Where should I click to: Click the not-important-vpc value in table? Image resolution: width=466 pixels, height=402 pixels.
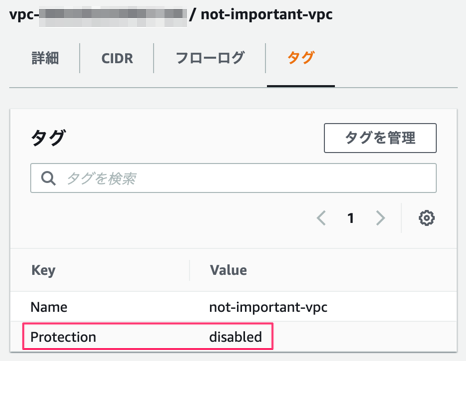268,307
